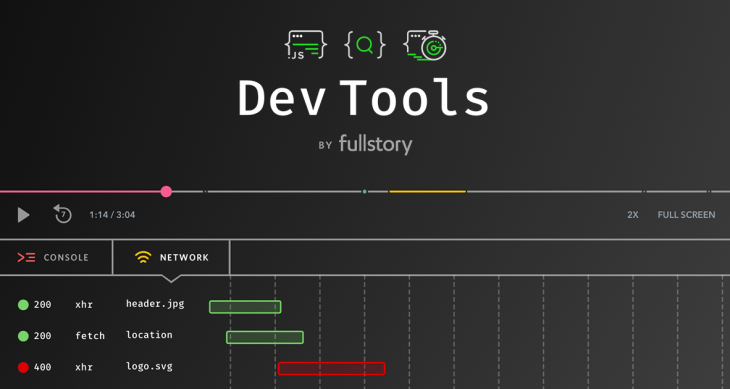The height and width of the screenshot is (389, 730).
Task: Click the red 400 status indicator
Action: click(23, 367)
